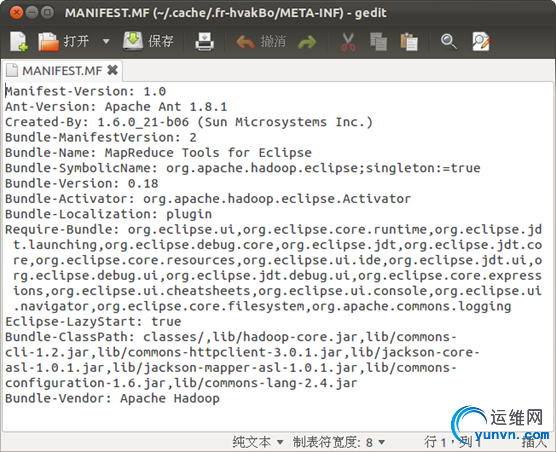Open Find and Replace icon
The height and width of the screenshot is (452, 556).
pyautogui.click(x=481, y=42)
